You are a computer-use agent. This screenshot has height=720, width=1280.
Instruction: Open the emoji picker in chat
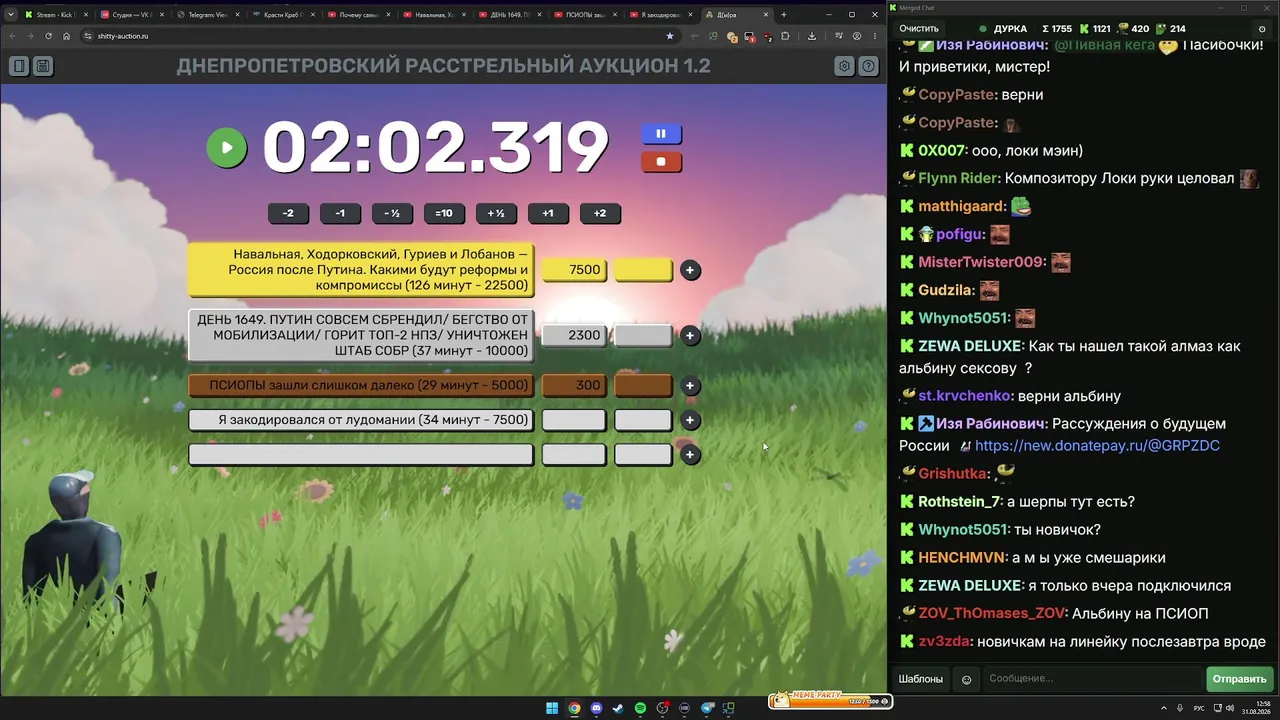click(966, 679)
